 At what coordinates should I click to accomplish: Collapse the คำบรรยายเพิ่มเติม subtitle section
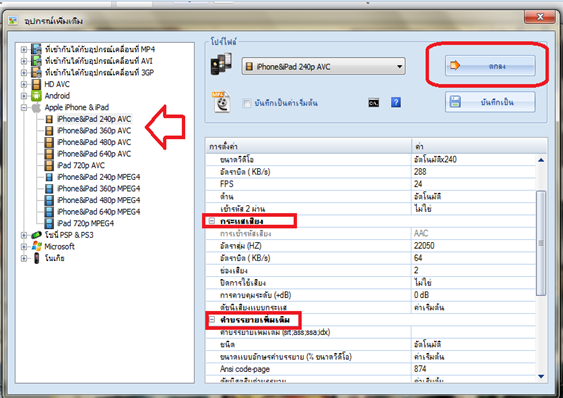212,319
